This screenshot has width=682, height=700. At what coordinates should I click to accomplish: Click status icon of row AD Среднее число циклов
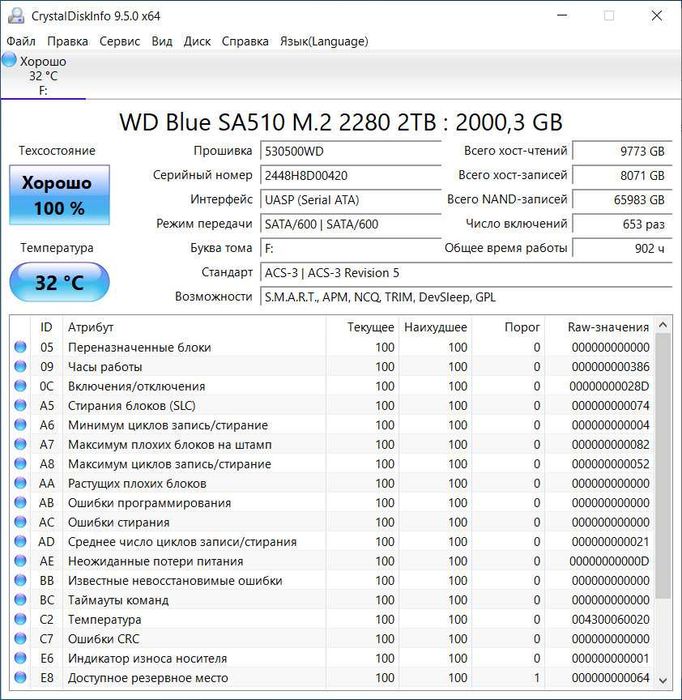21,541
